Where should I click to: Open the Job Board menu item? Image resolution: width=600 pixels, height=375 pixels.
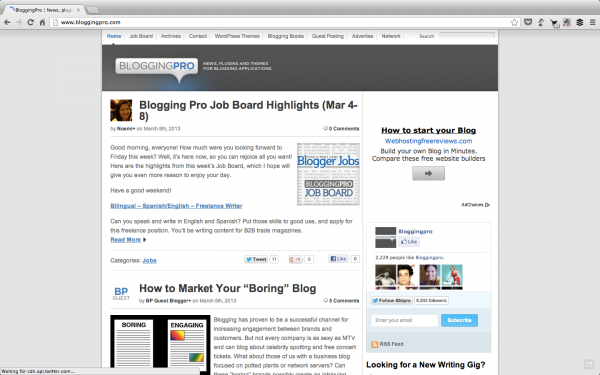coord(141,36)
